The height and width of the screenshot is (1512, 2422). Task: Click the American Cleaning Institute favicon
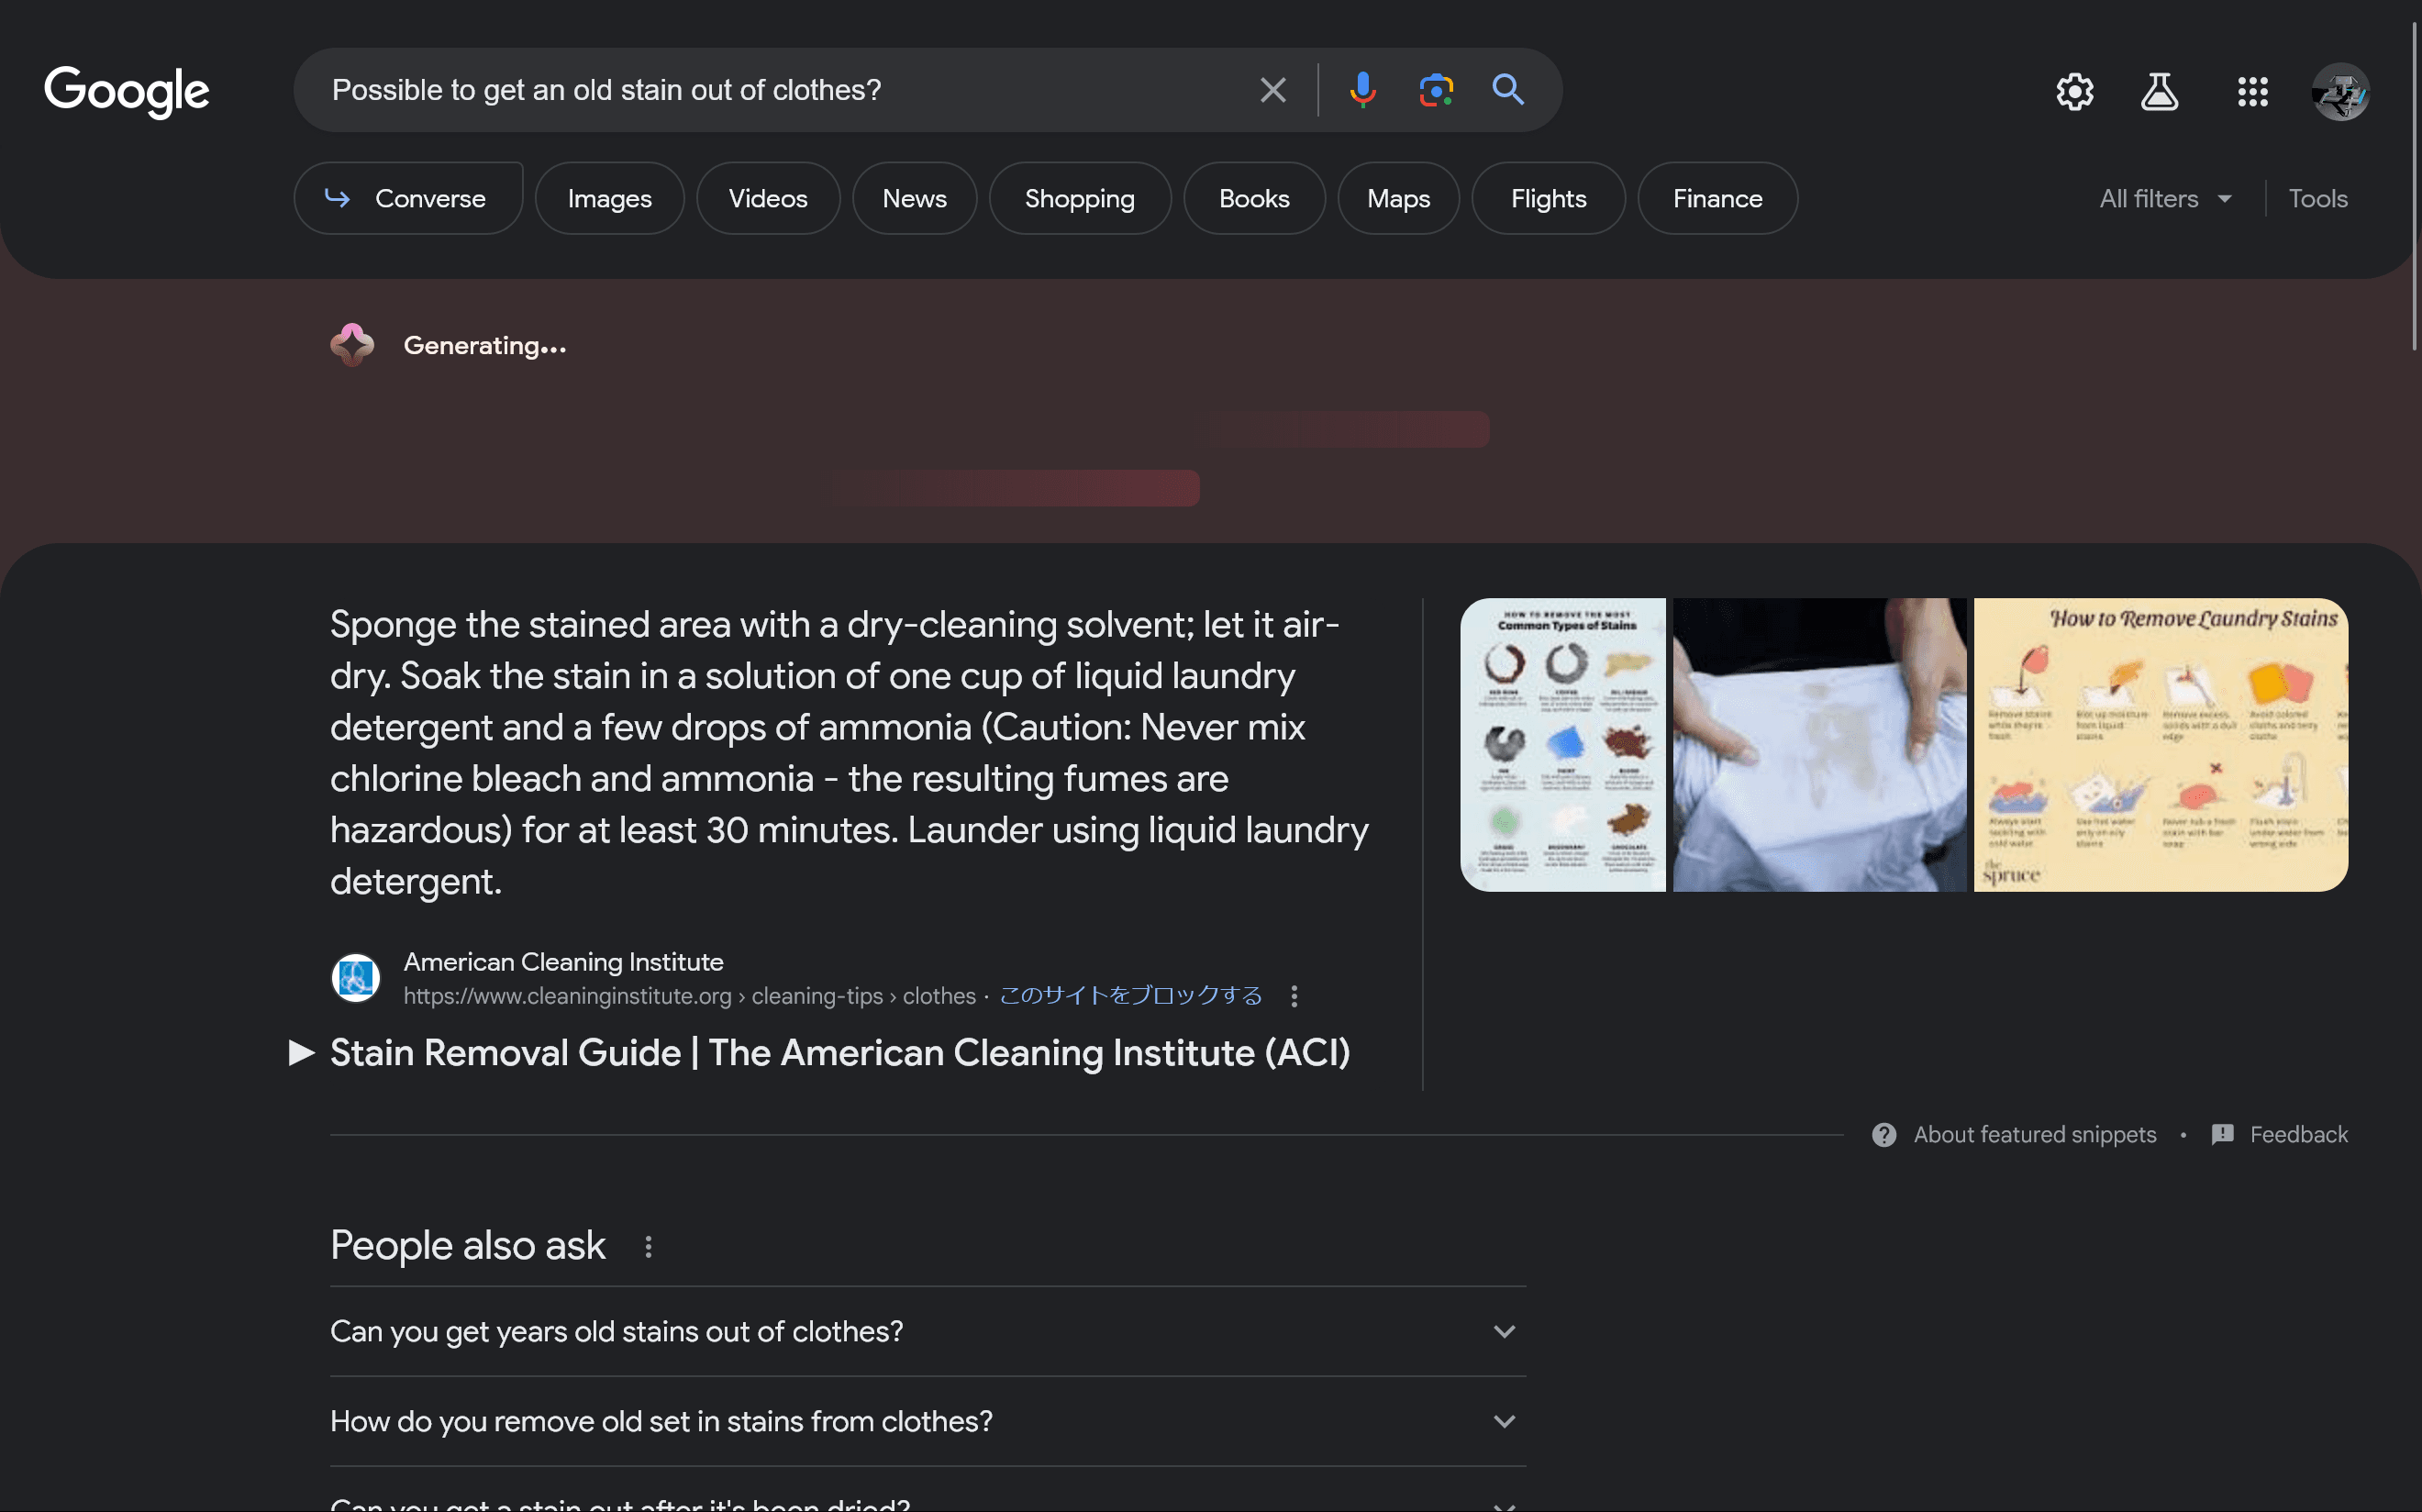(x=356, y=978)
